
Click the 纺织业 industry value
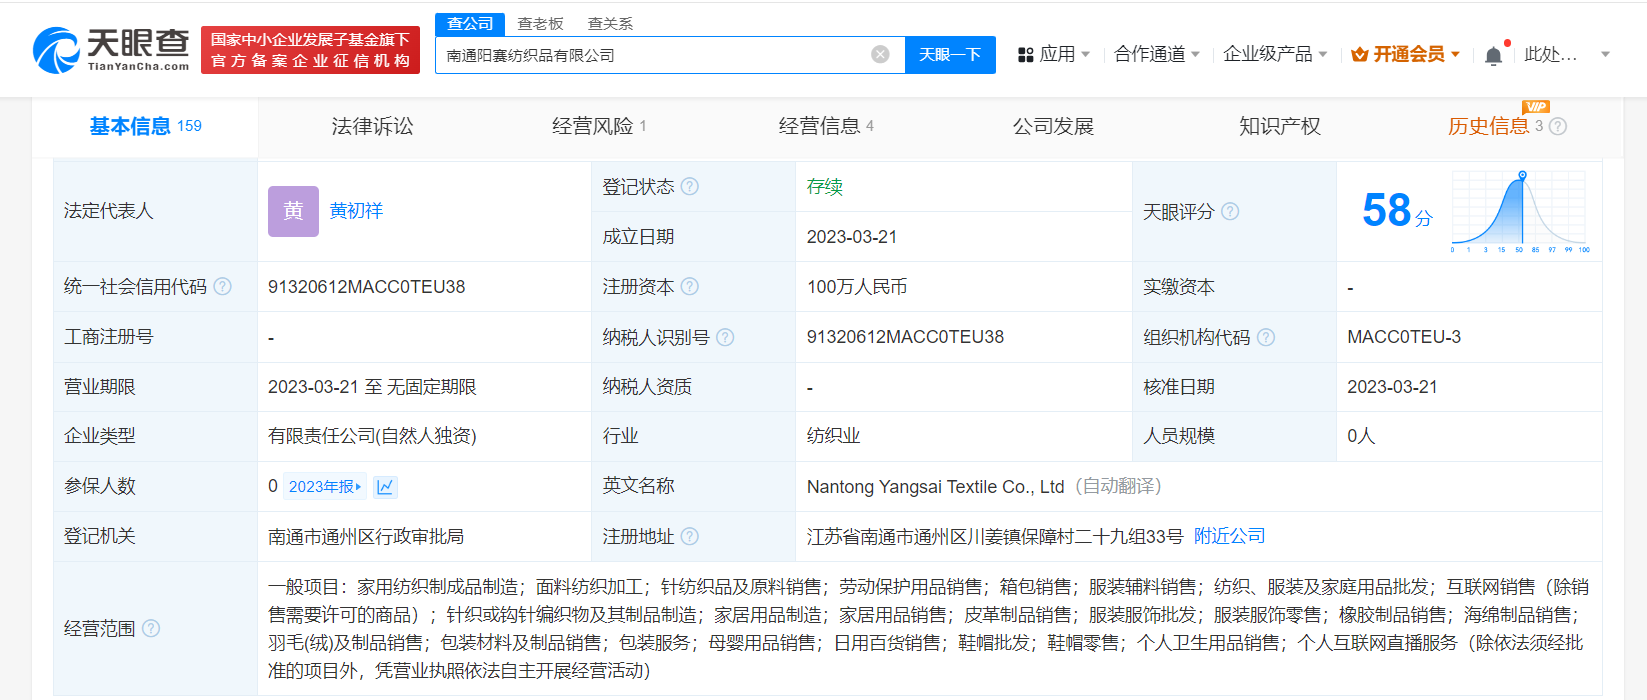(834, 436)
